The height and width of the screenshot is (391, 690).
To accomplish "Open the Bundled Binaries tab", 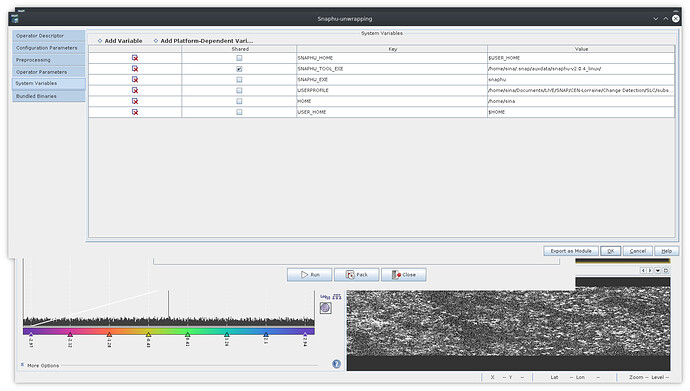I will coord(48,96).
